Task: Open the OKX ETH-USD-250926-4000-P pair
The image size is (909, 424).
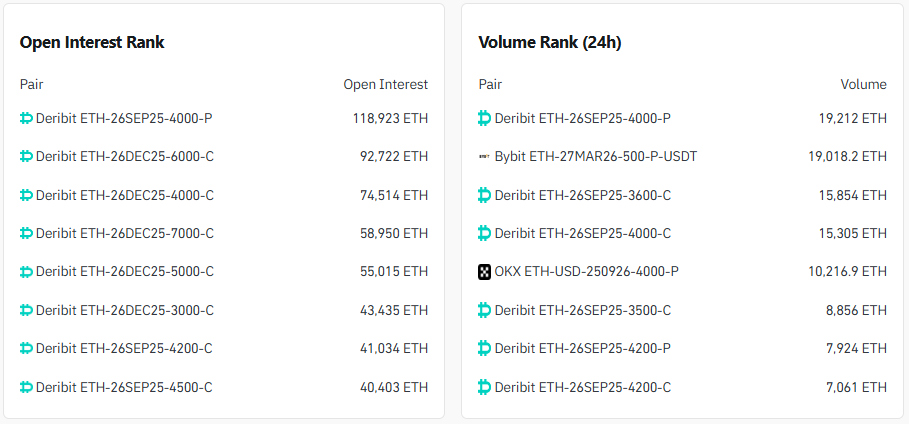Action: coord(587,271)
